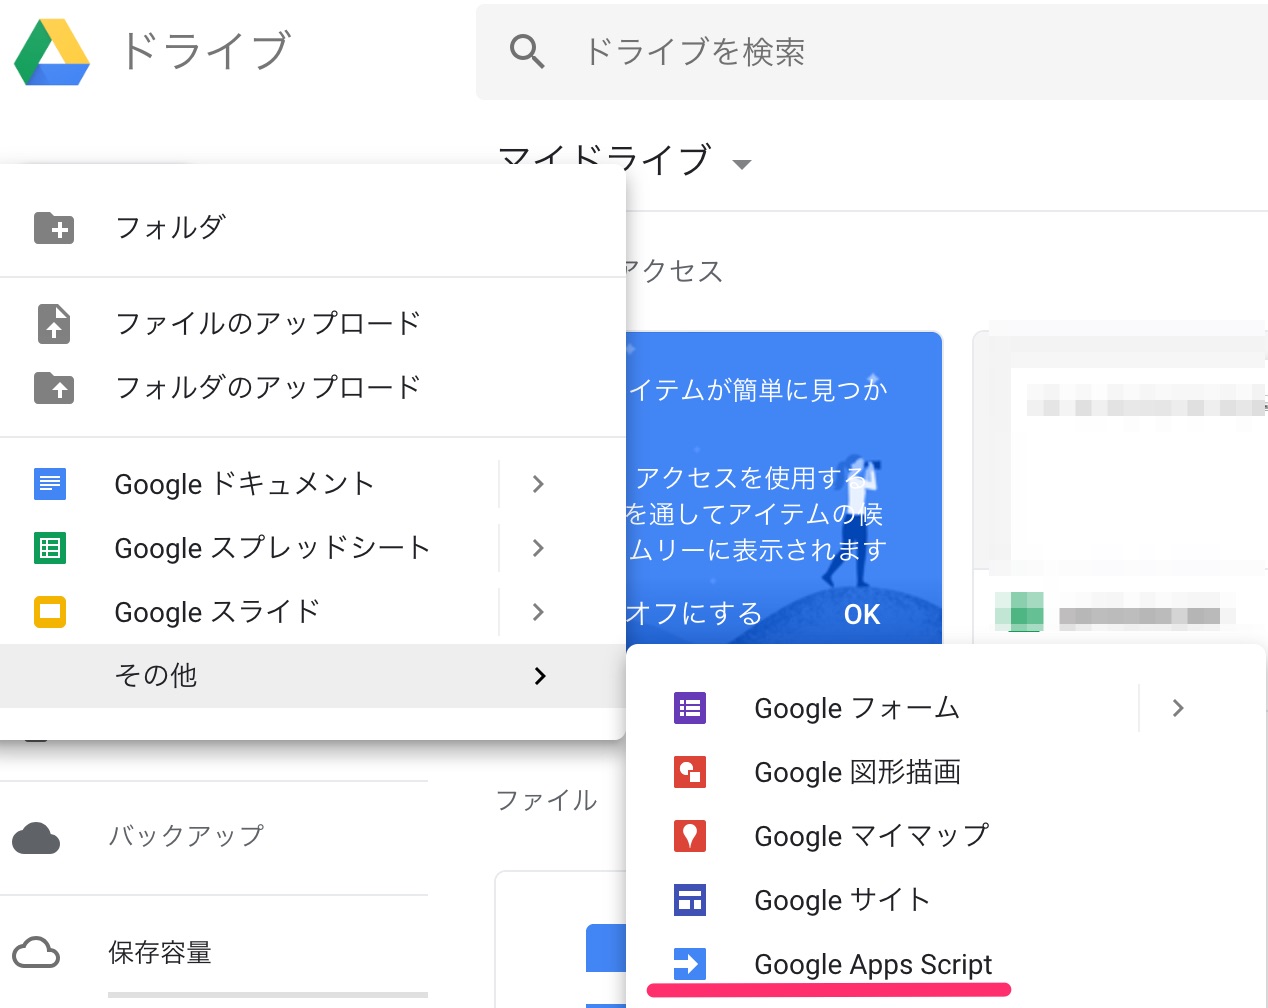Screen dimensions: 1268x1008
Task: Expand the その他 submenu chevron
Action: coord(540,676)
